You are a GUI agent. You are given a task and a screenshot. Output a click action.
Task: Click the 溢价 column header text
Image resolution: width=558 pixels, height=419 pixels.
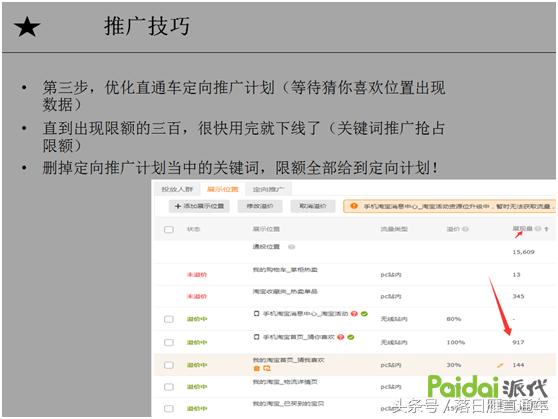(x=453, y=229)
